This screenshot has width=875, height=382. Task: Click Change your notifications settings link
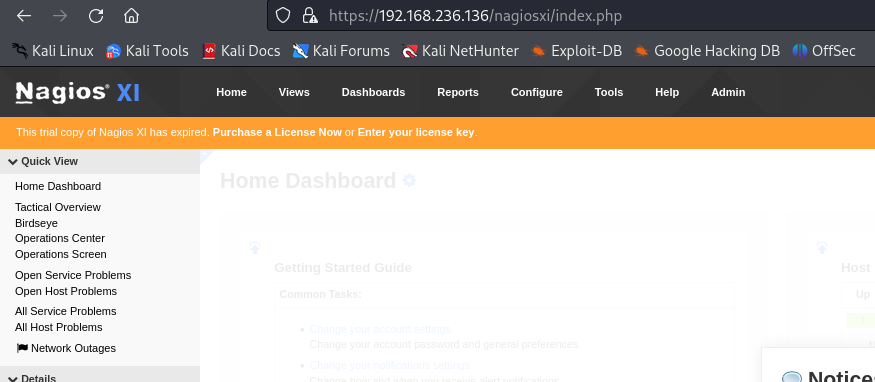[390, 365]
